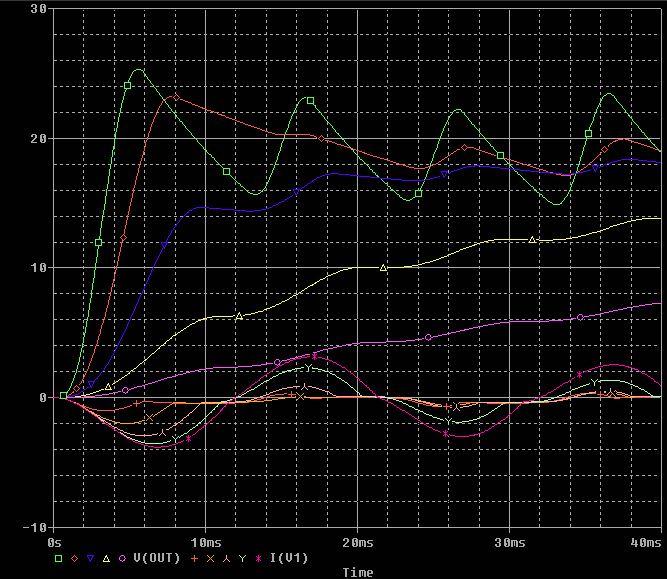The width and height of the screenshot is (667, 579).
Task: Click the red plus legend marker
Action: tap(194, 559)
